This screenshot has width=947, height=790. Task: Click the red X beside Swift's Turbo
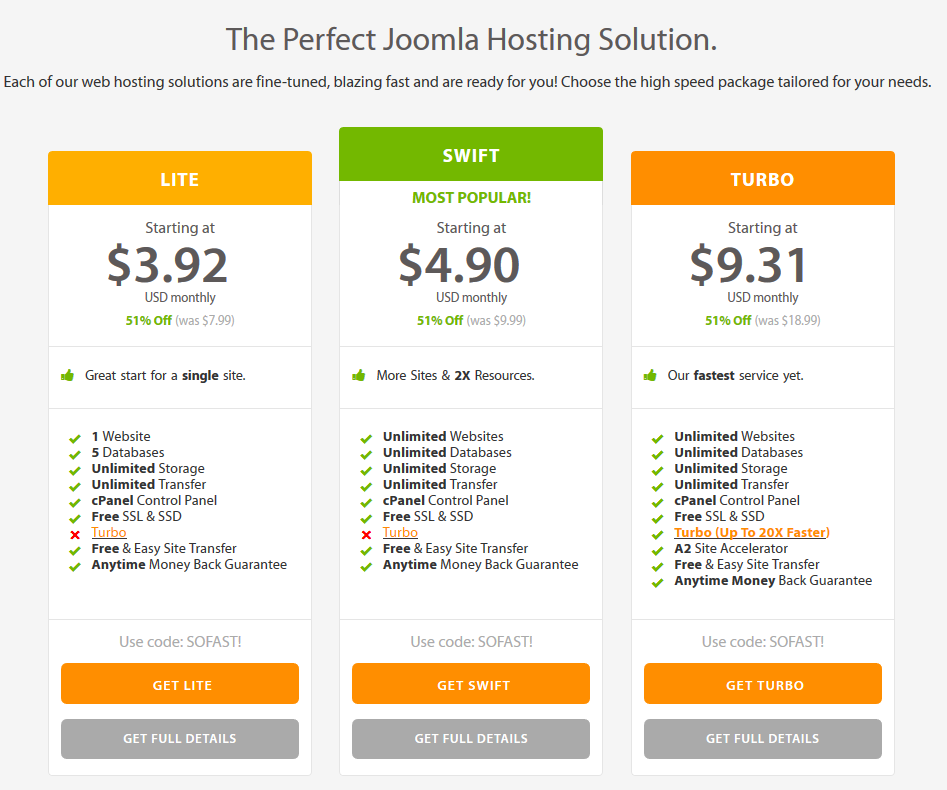coord(366,535)
